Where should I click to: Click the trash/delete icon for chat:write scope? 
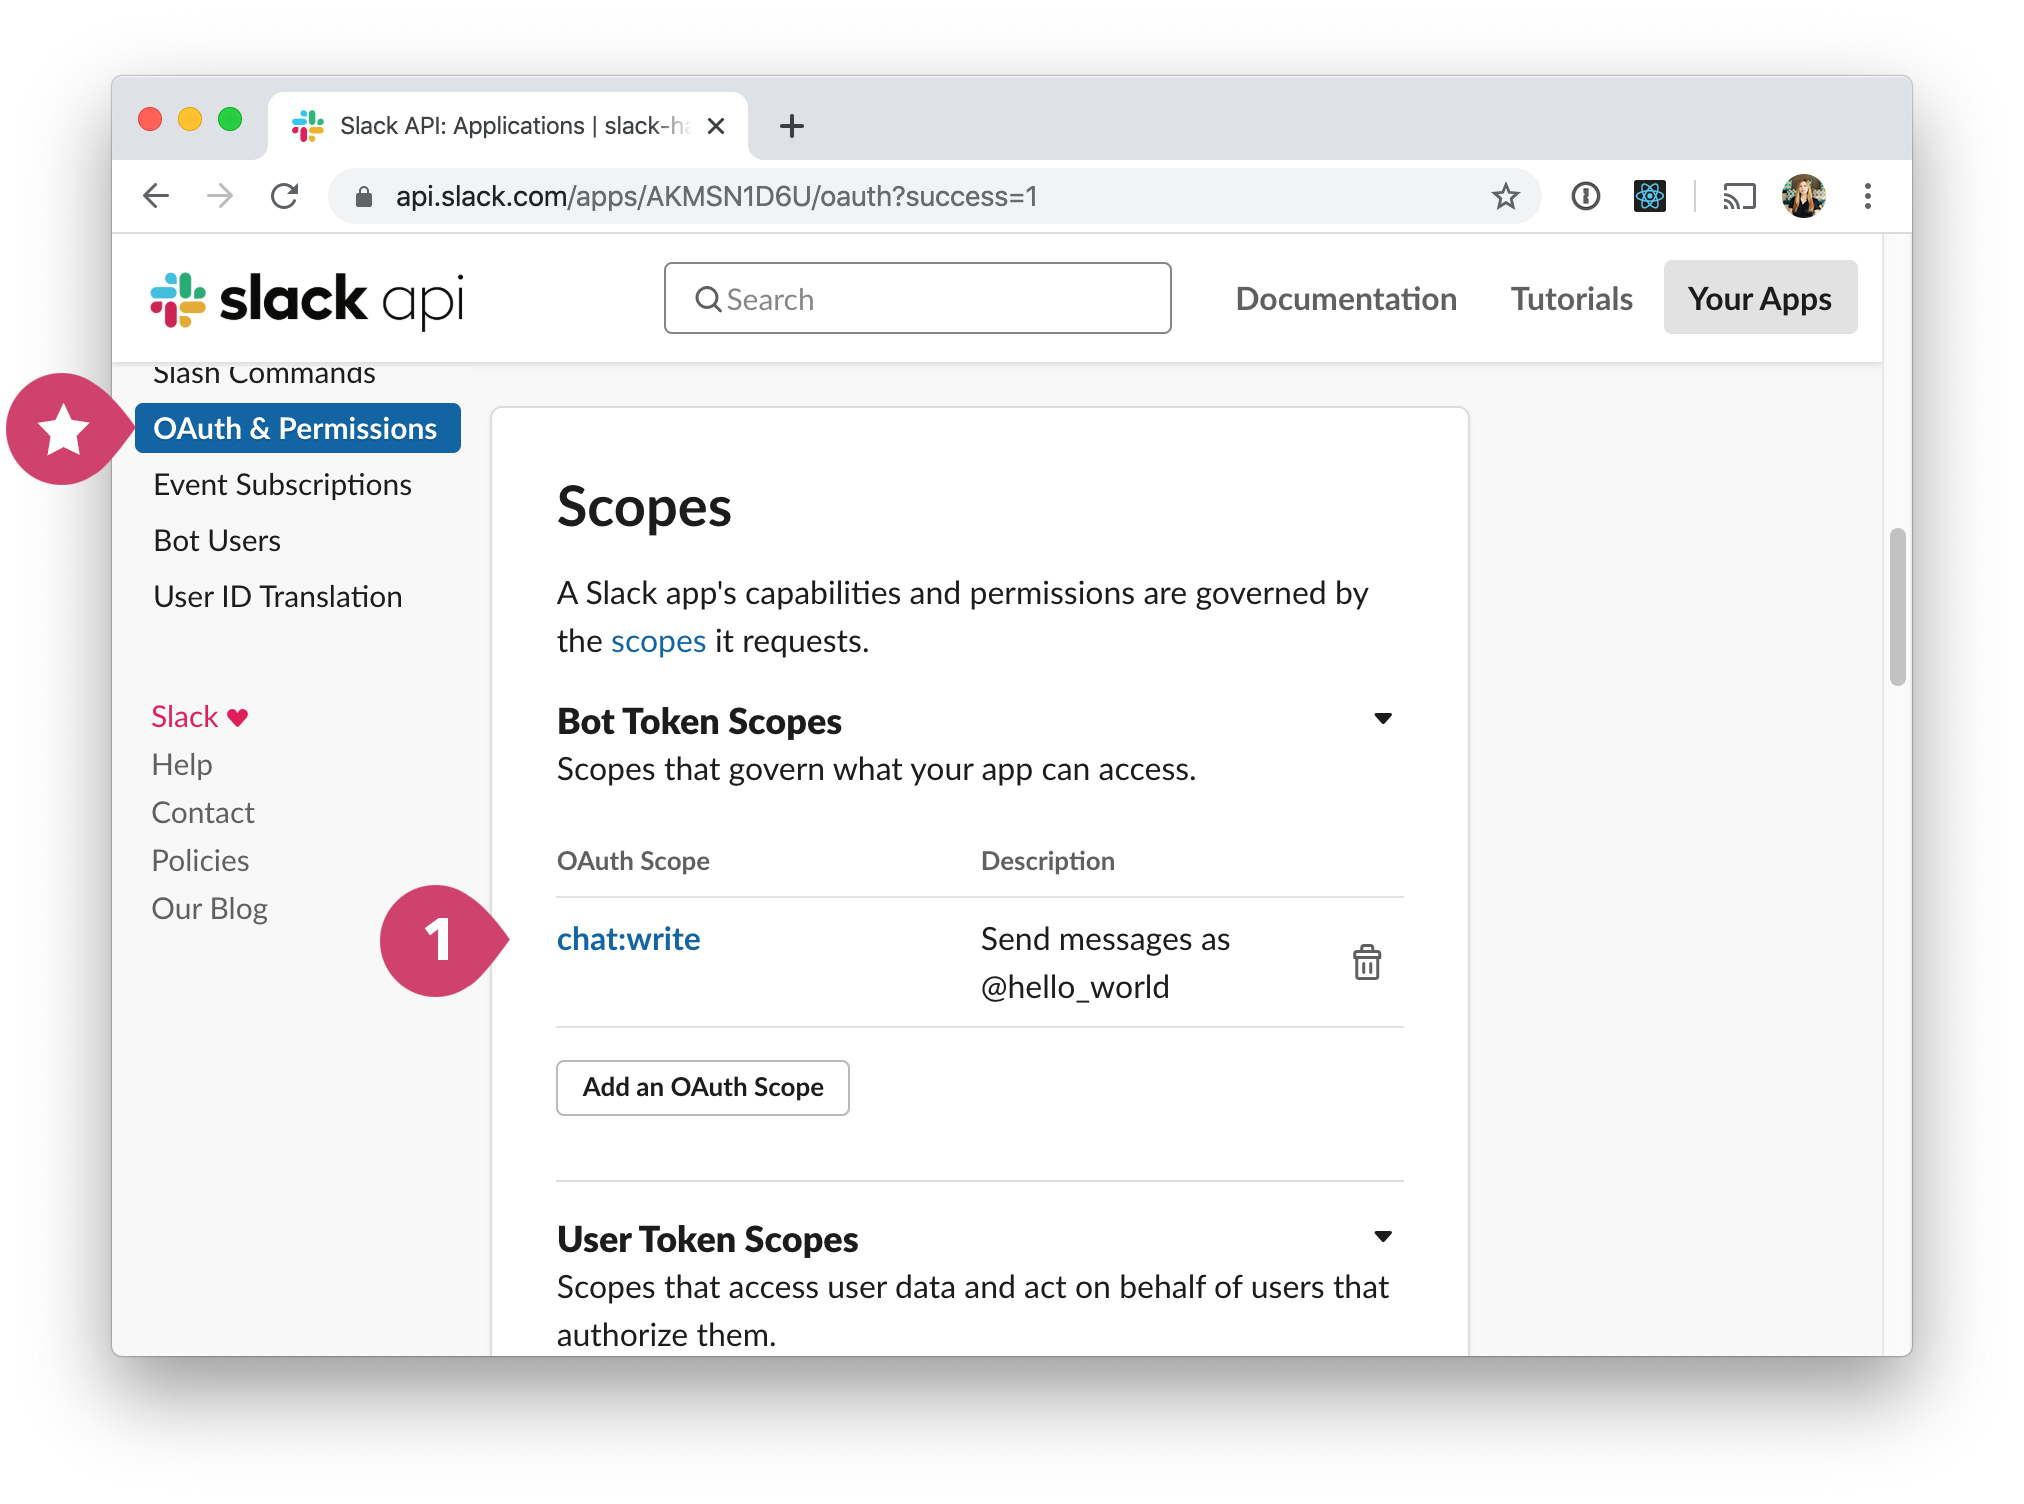click(x=1365, y=962)
